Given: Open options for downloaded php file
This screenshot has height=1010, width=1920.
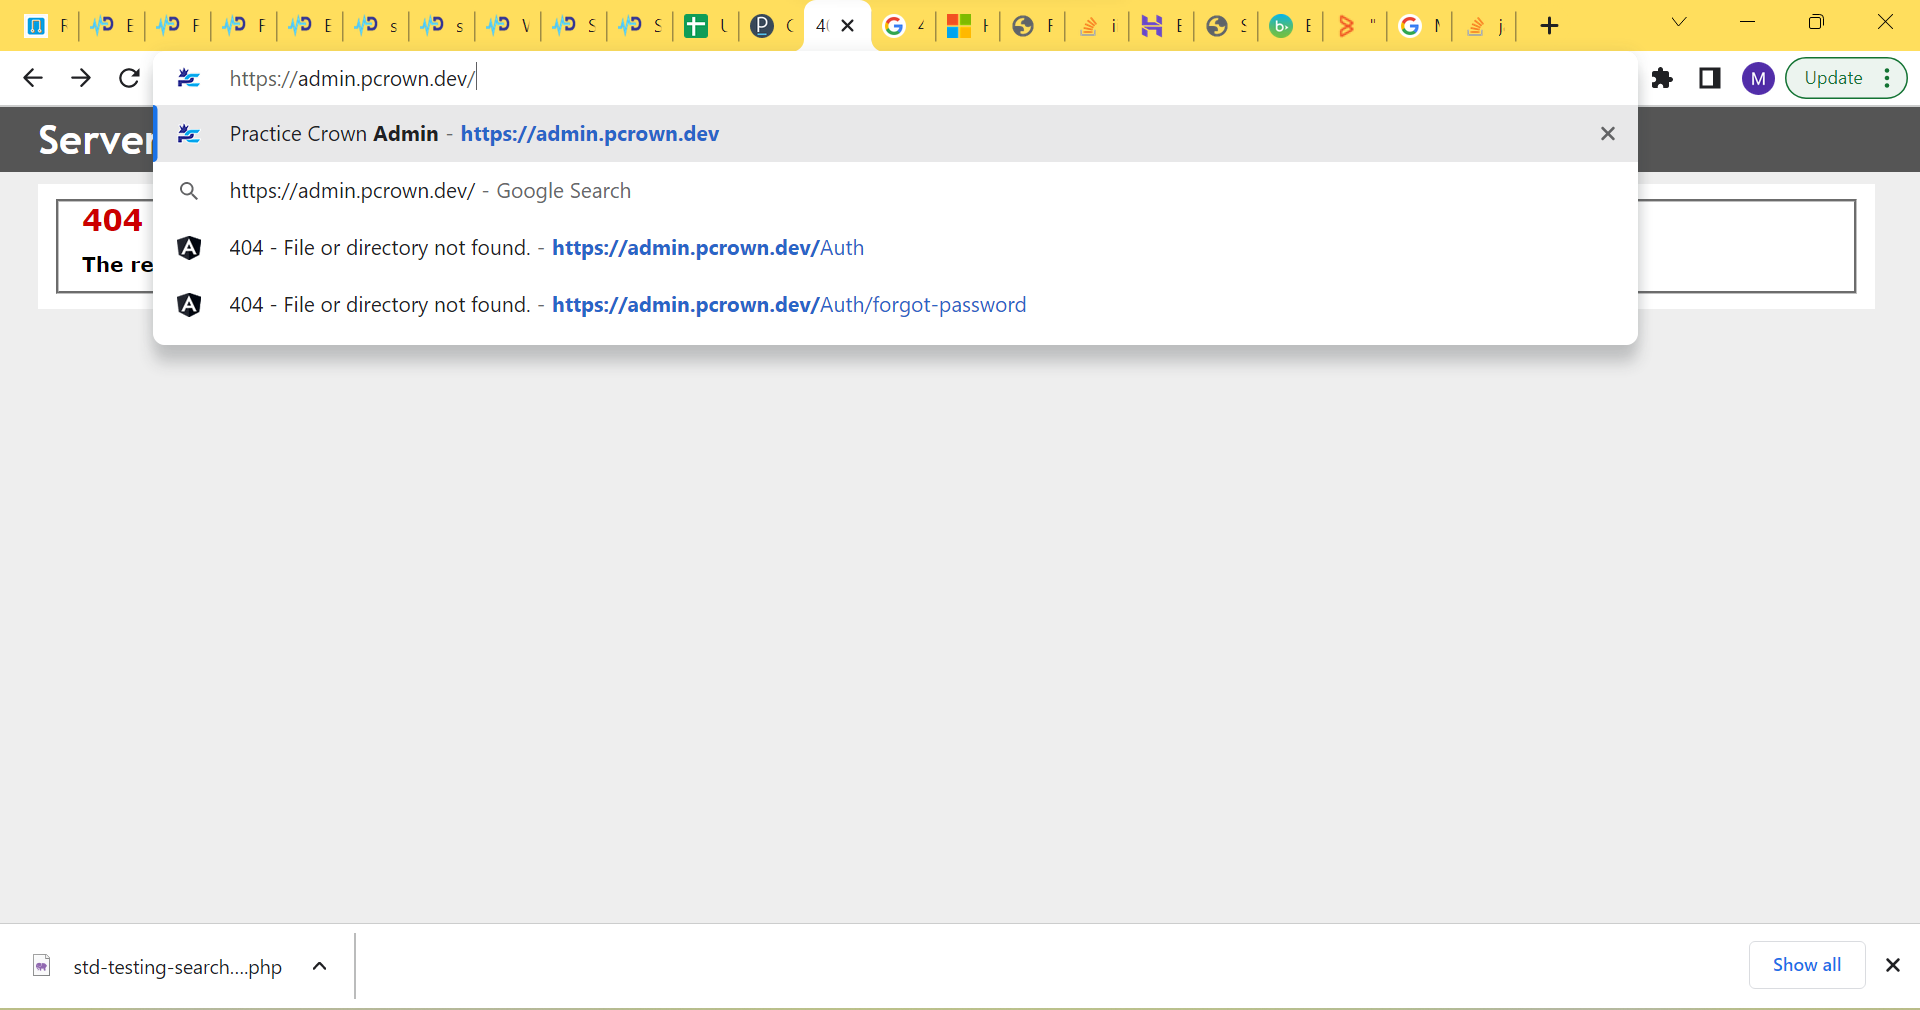Looking at the screenshot, I should tap(320, 966).
